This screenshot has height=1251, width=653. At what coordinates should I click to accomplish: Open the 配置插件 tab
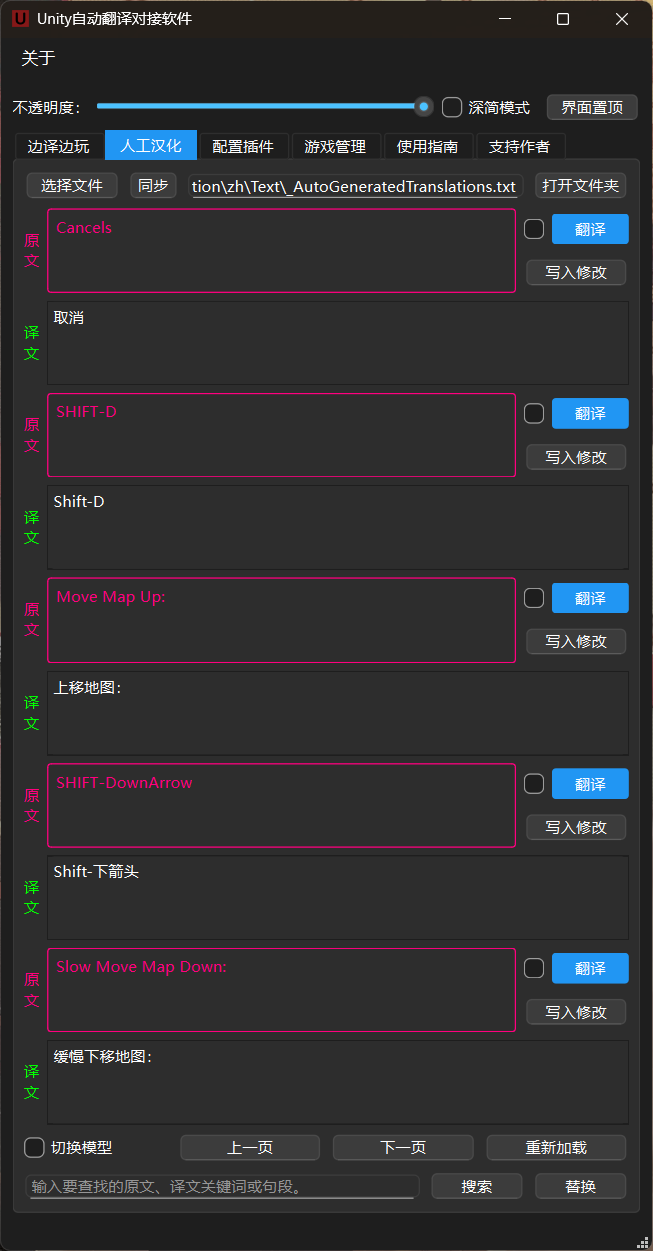pyautogui.click(x=243, y=146)
